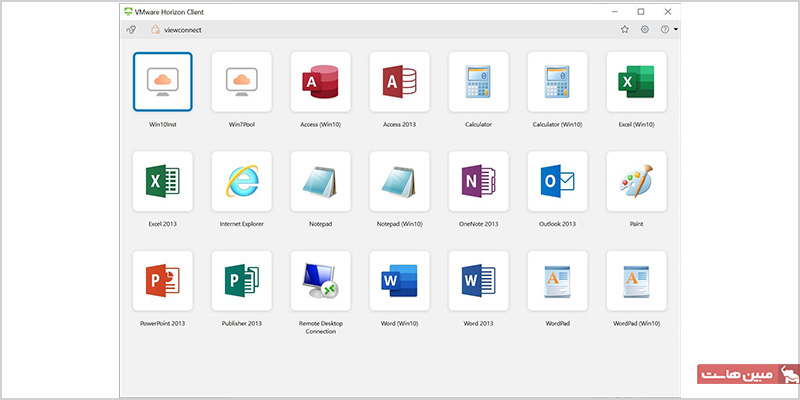The width and height of the screenshot is (800, 400).
Task: Launch OneNote 2013 icon
Action: point(478,181)
